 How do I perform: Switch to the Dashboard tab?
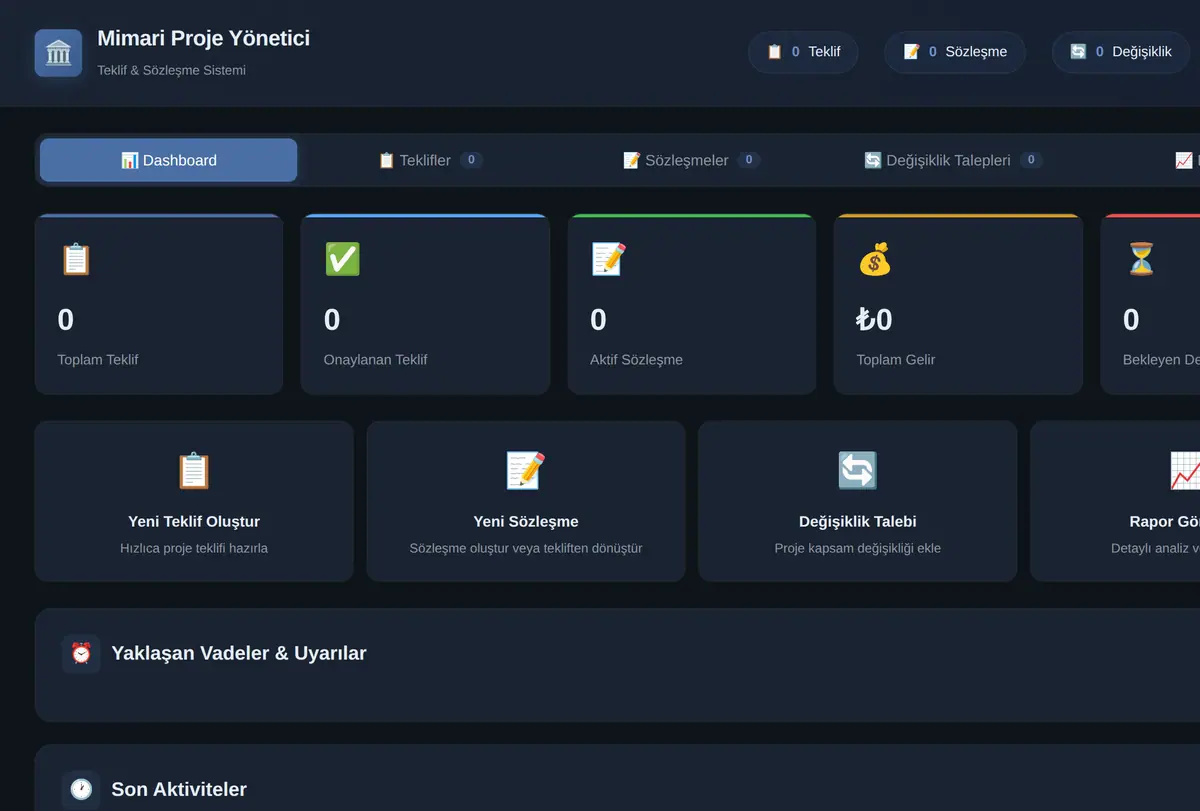[168, 160]
